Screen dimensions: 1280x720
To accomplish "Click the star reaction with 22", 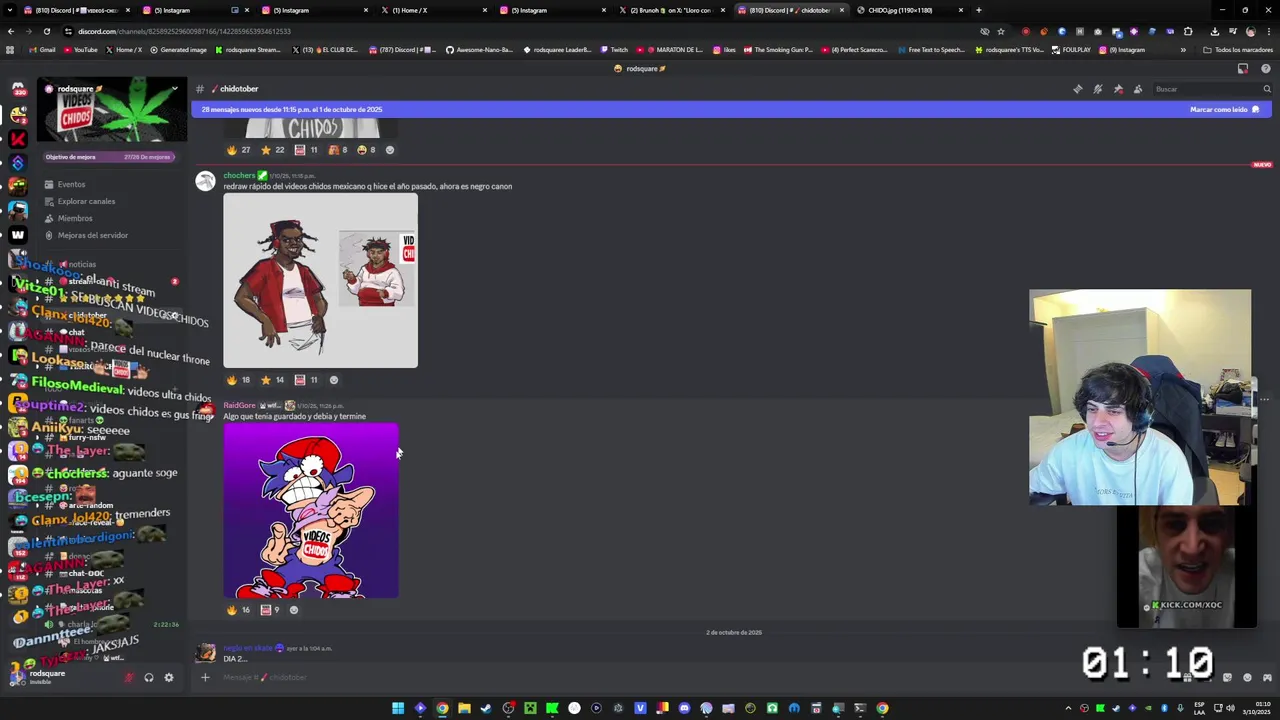I will coord(273,150).
